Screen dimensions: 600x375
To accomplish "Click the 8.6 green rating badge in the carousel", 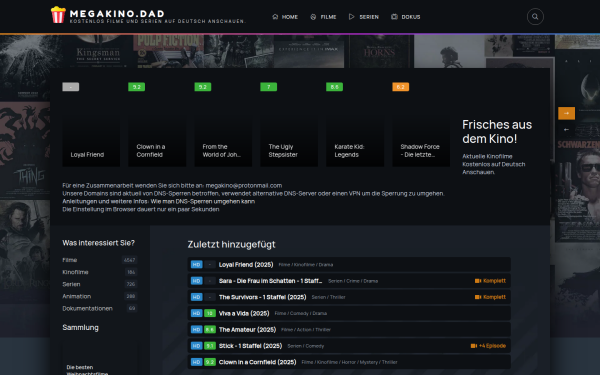I will [x=334, y=87].
